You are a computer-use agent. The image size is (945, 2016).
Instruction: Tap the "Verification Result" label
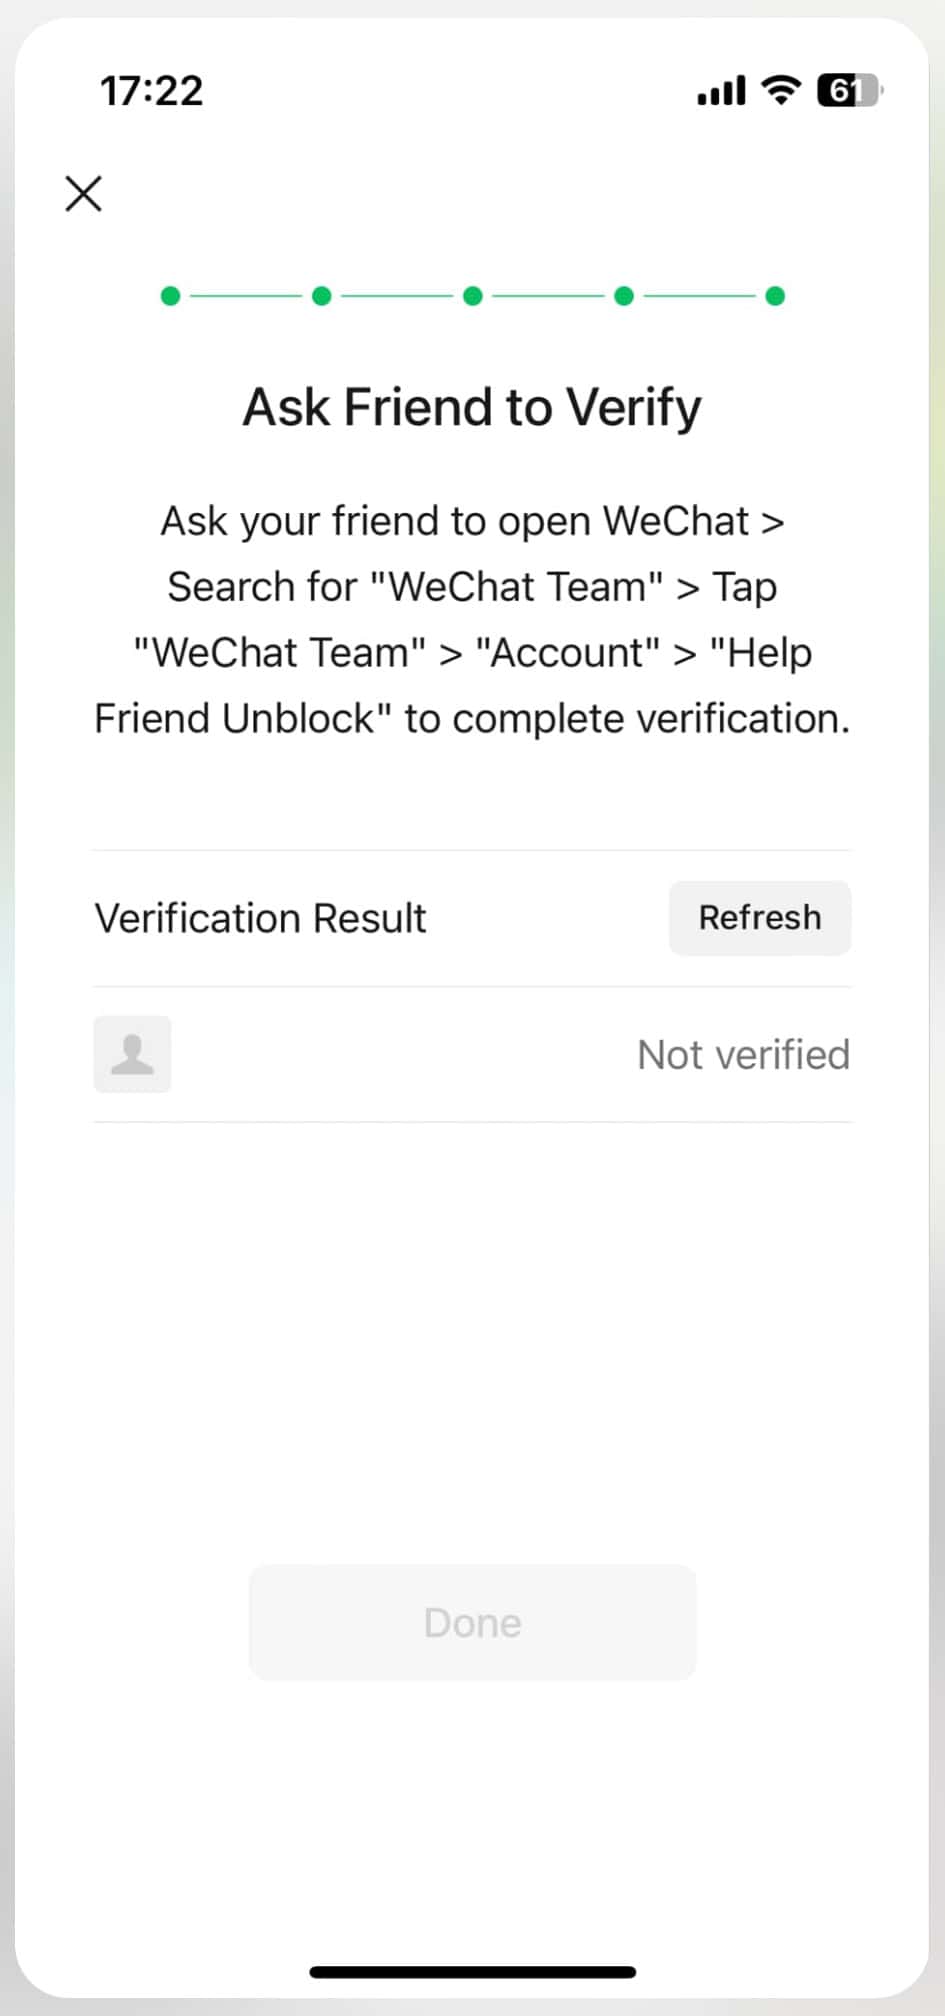pyautogui.click(x=260, y=918)
